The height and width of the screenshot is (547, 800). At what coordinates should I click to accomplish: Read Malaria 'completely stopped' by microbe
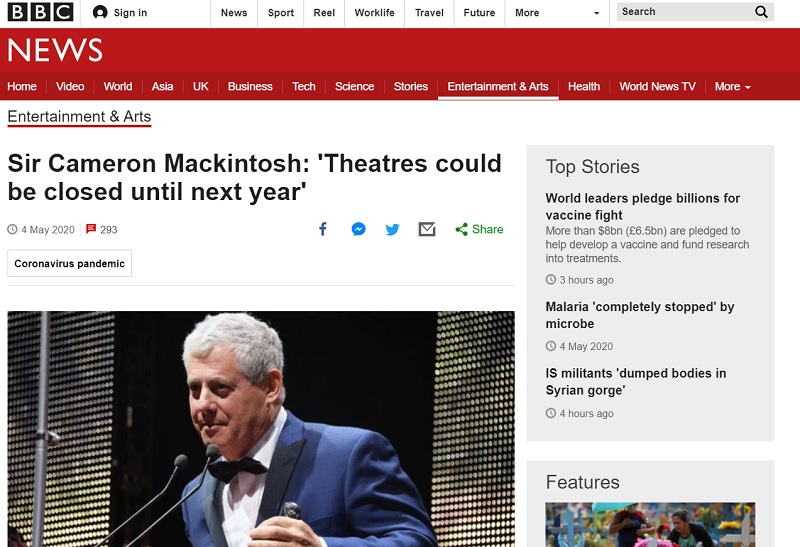tap(639, 315)
